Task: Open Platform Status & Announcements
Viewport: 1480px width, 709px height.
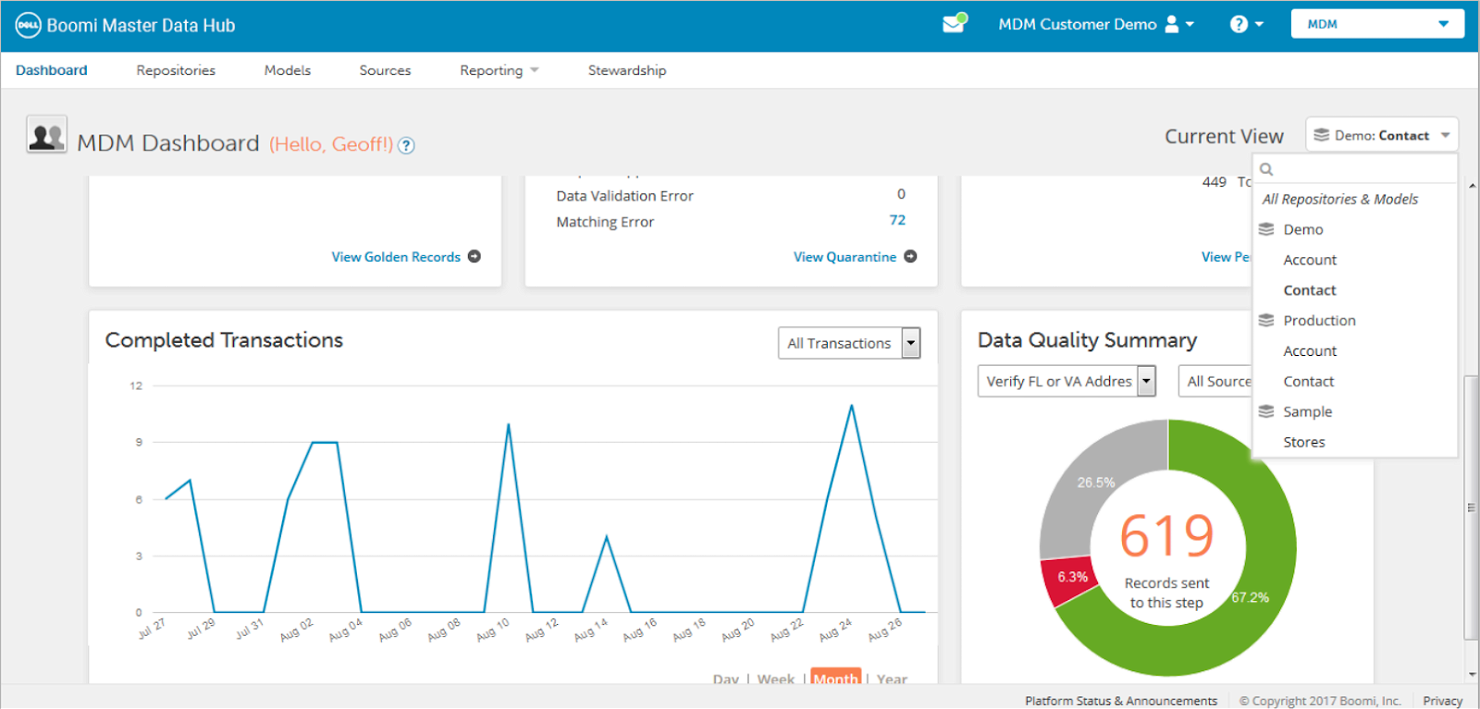Action: click(1120, 700)
